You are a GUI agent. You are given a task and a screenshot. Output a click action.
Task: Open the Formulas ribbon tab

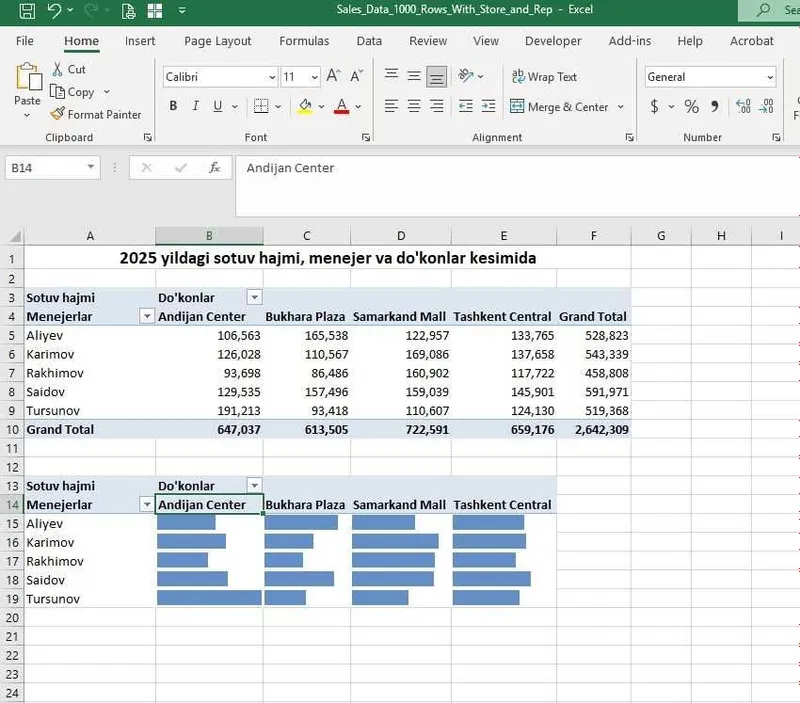pos(304,41)
